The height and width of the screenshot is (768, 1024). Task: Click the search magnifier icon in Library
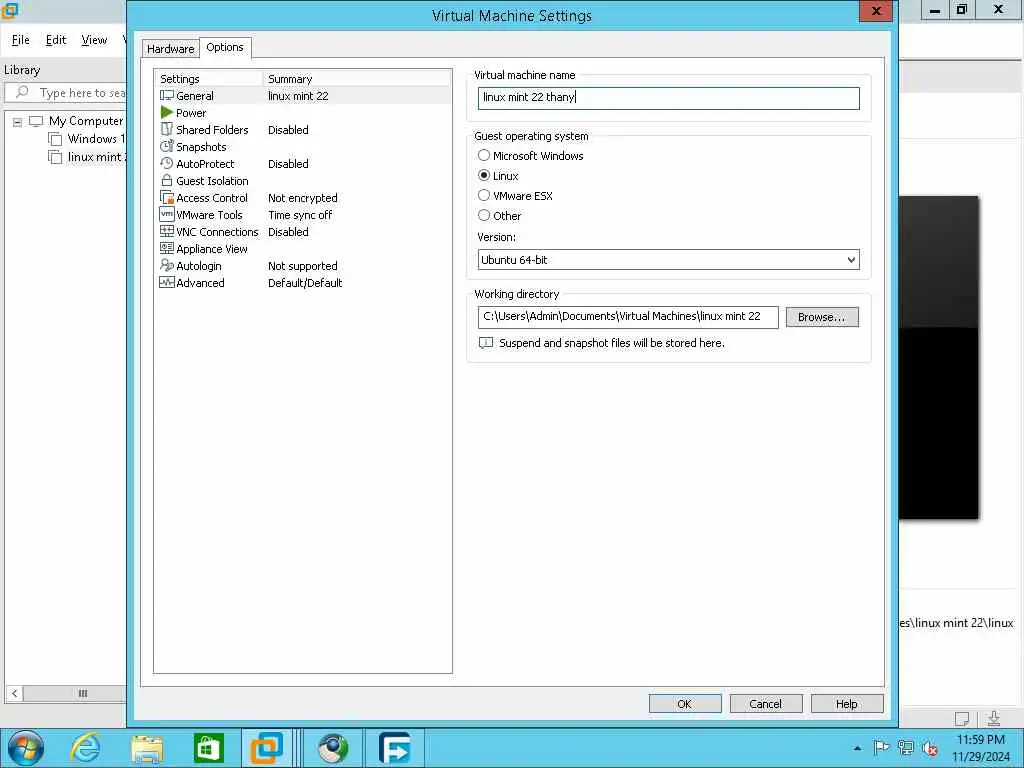pos(22,92)
